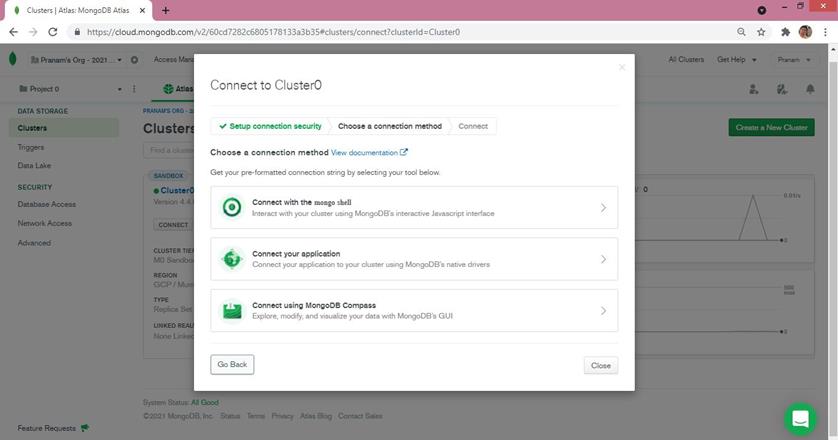Bookmark this page with the star icon
Image resolution: width=838 pixels, height=440 pixels.
tap(761, 32)
